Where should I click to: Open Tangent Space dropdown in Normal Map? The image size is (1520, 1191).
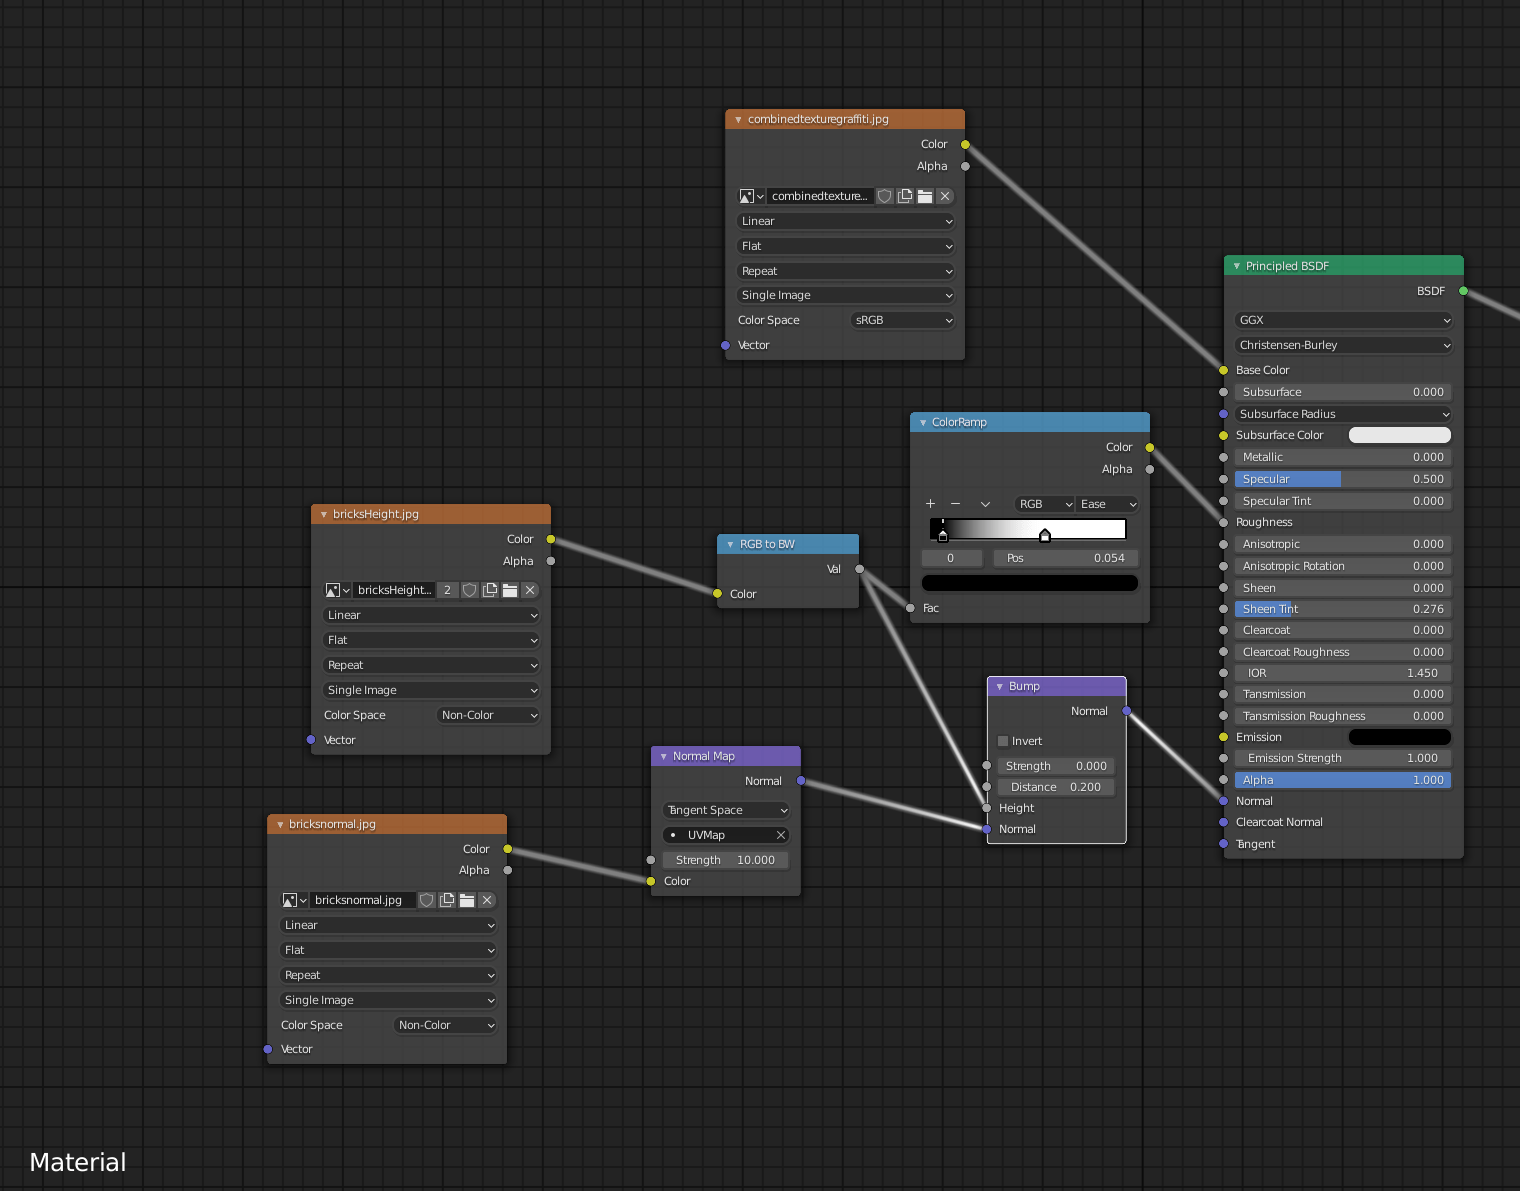click(726, 810)
